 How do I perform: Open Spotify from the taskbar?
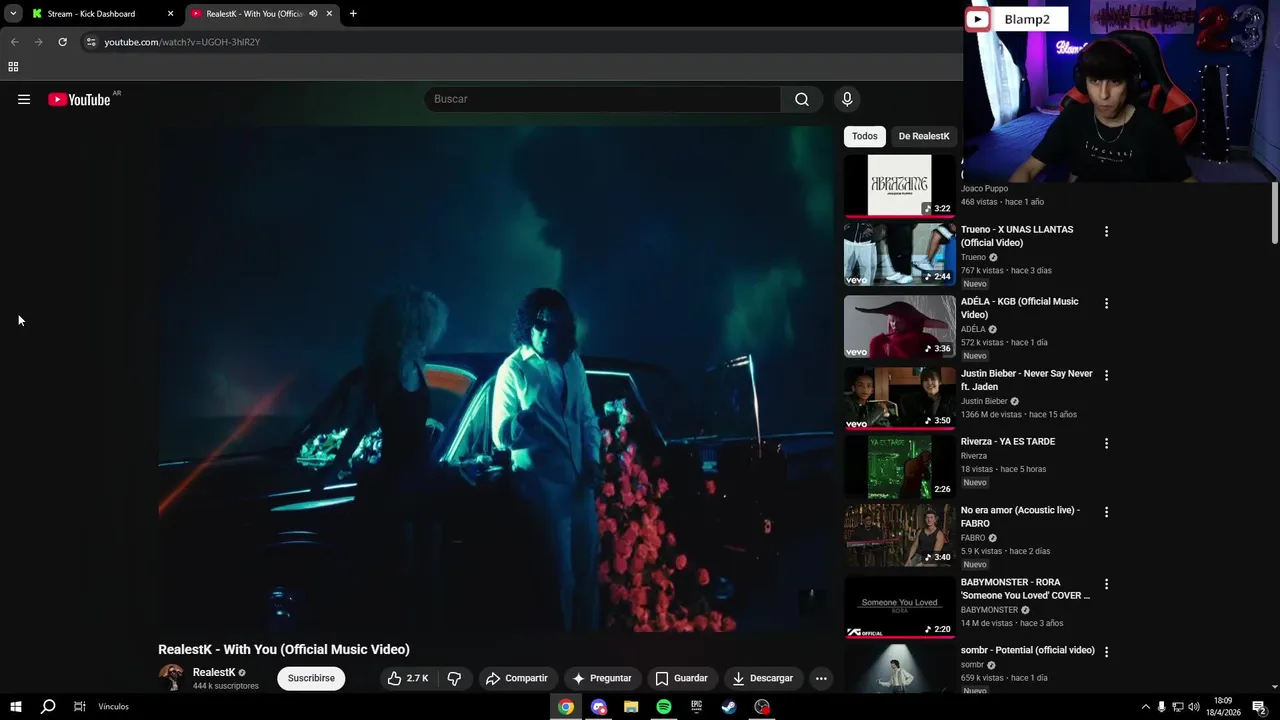point(664,707)
